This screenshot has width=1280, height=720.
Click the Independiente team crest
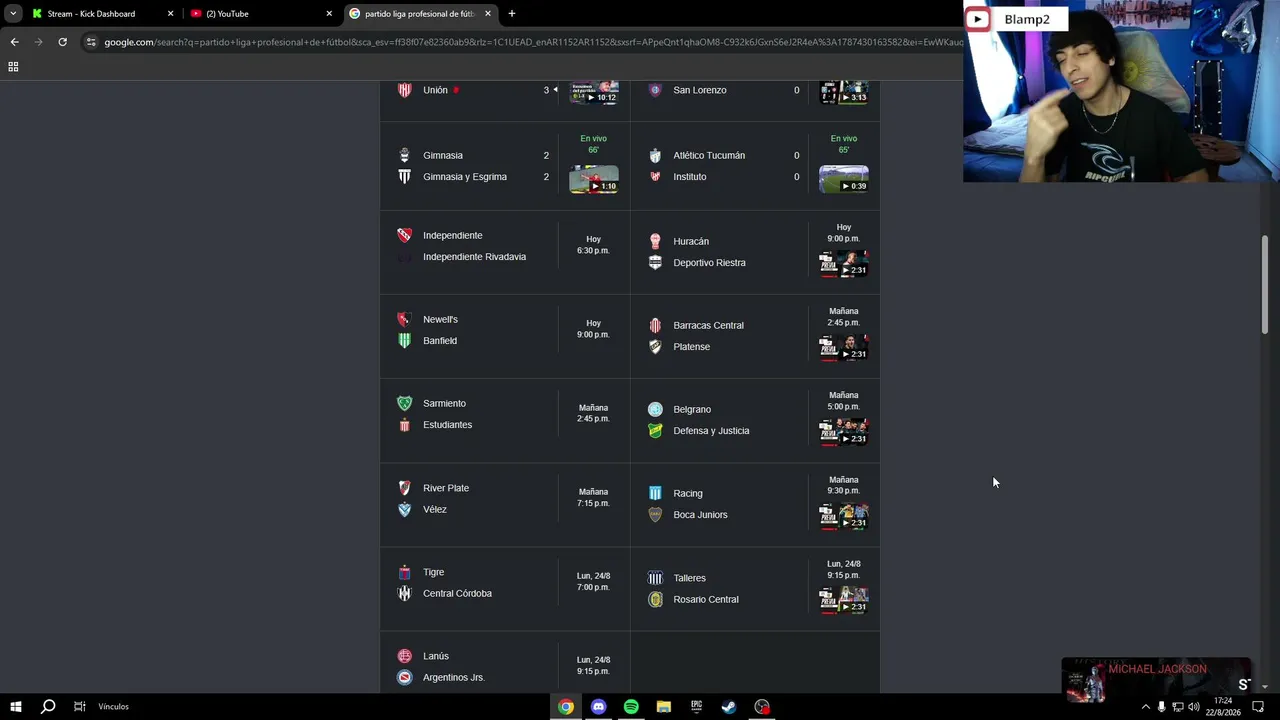tap(404, 236)
